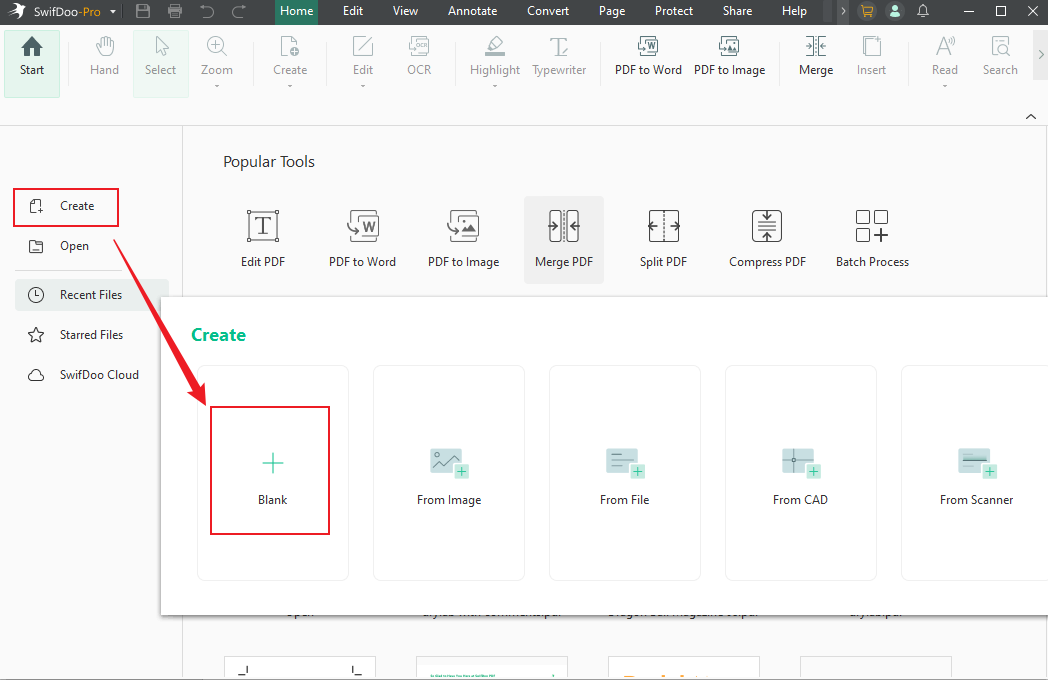Select the Hand tool
Screen dimensions: 1048x680
click(x=104, y=55)
